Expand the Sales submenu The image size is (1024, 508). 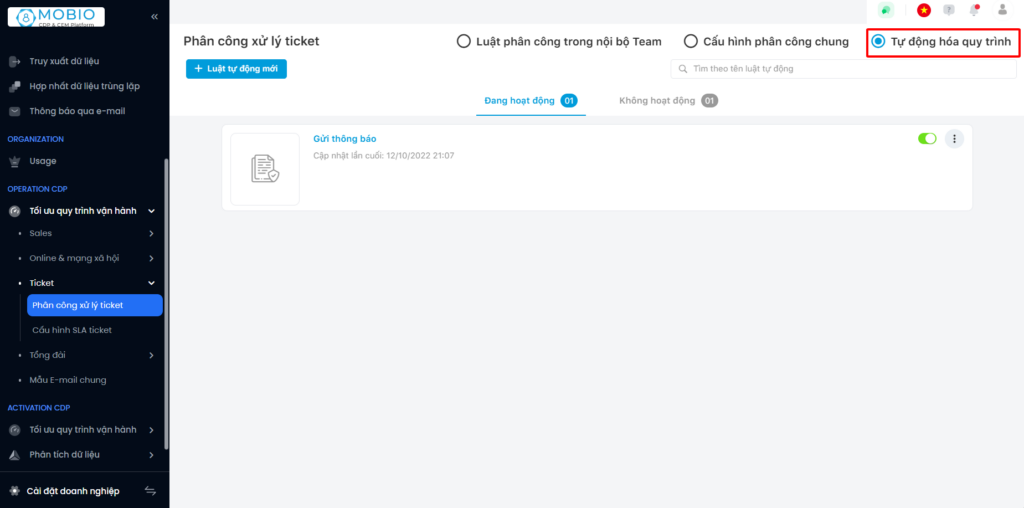point(151,233)
